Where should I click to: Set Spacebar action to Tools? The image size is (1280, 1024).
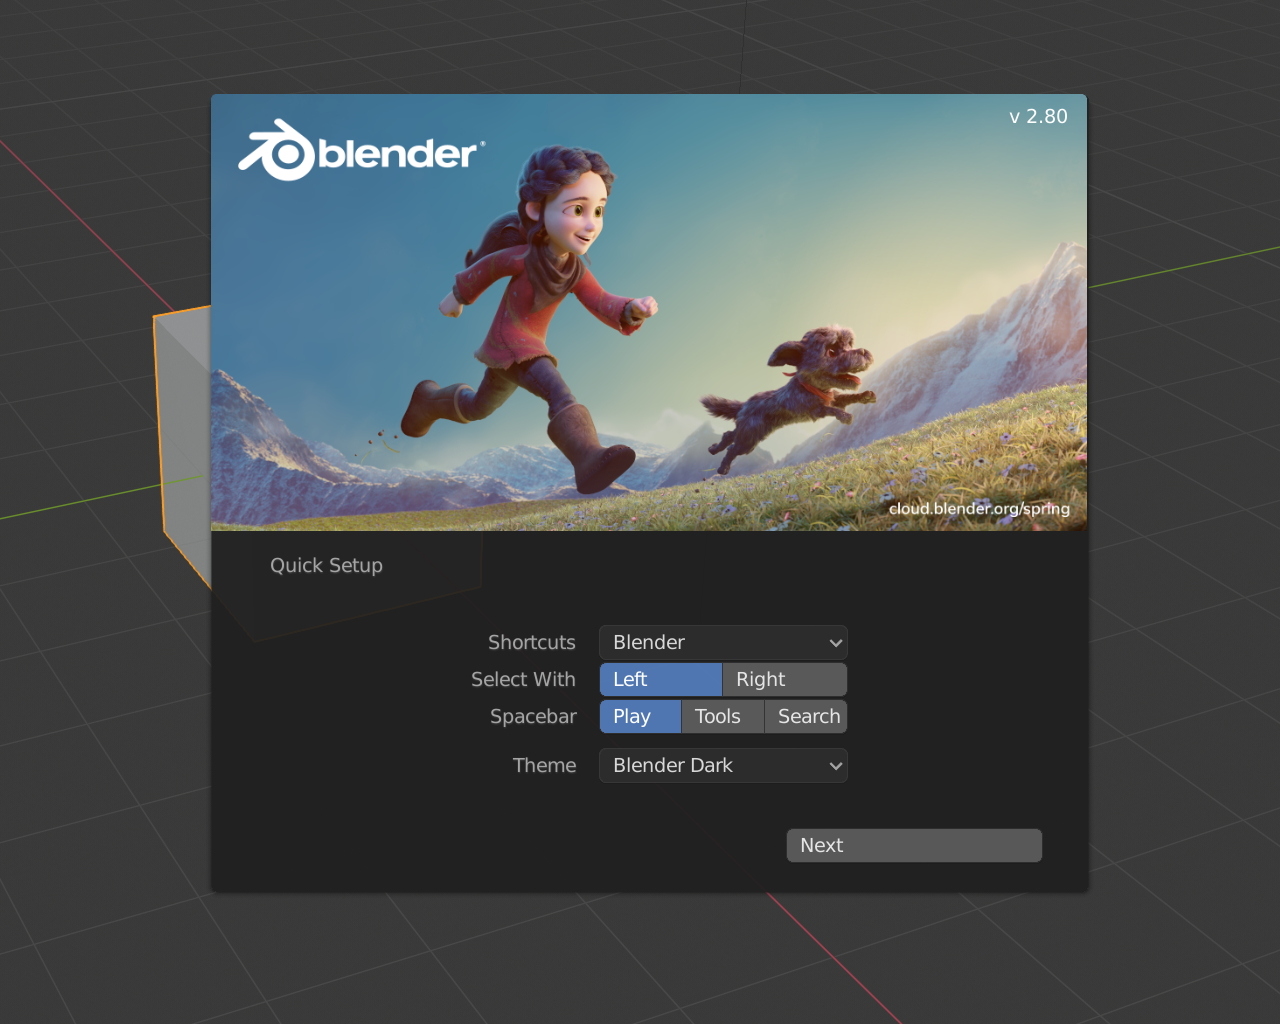tap(723, 716)
